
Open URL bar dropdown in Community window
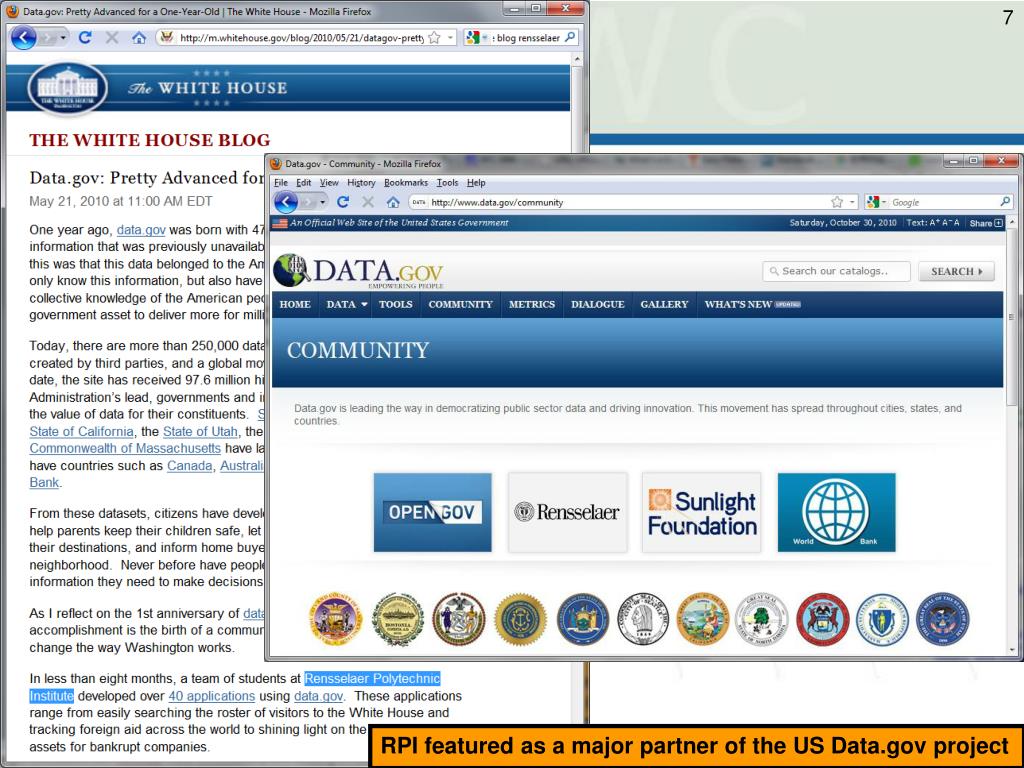[x=852, y=202]
